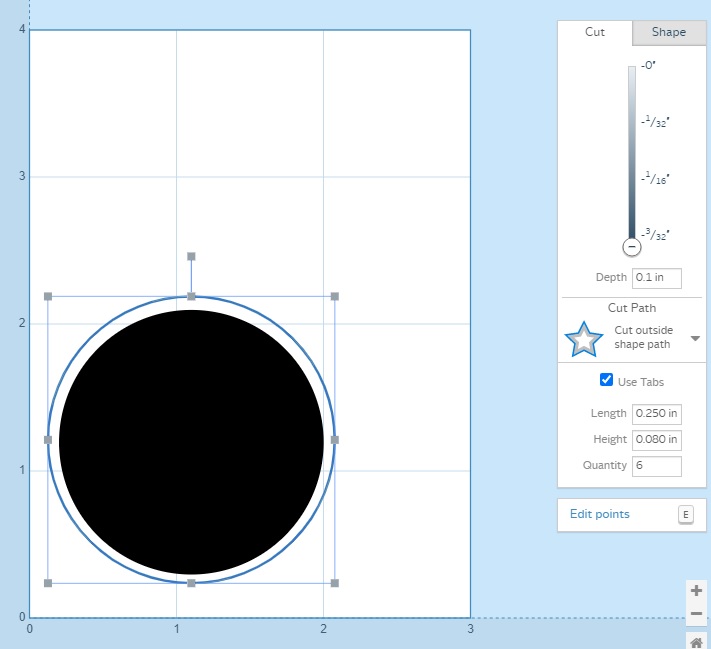Click the depth slider handle knob
This screenshot has width=711, height=649.
click(631, 247)
